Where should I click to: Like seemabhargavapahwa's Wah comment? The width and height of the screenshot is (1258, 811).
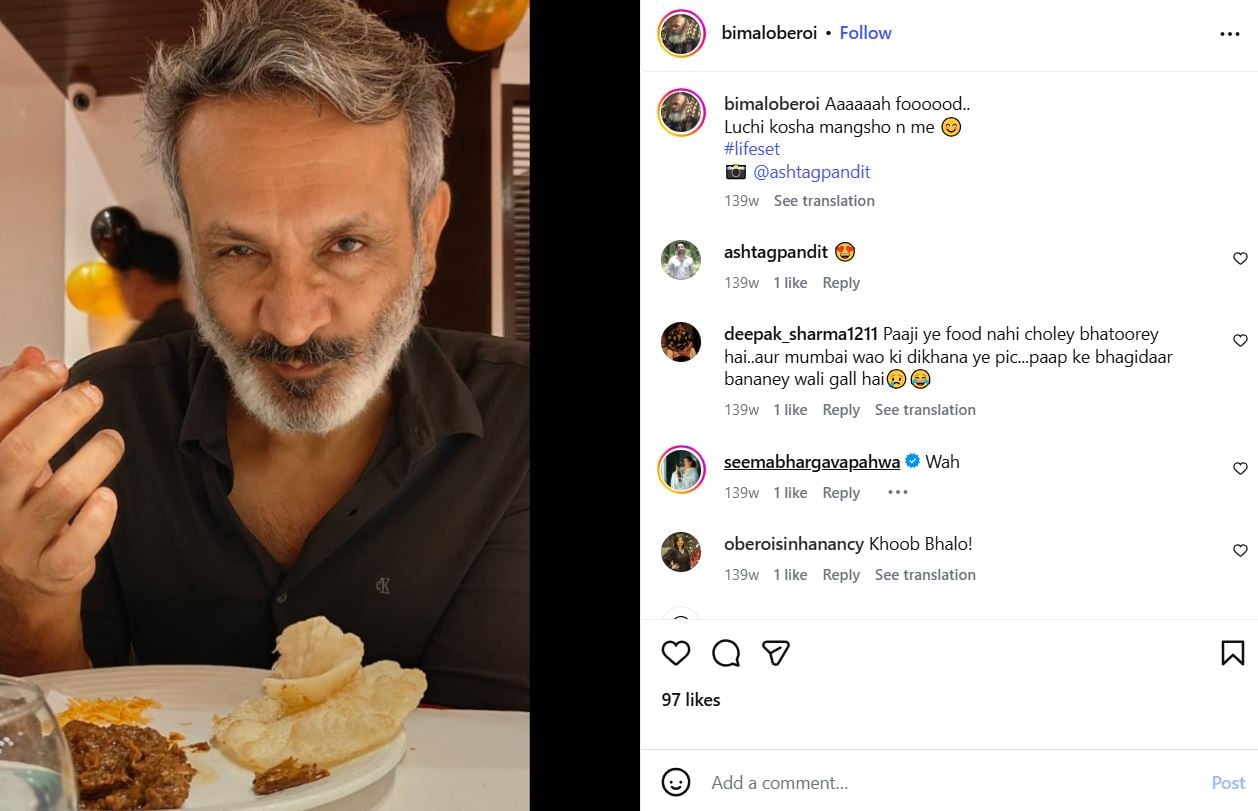(x=1240, y=469)
